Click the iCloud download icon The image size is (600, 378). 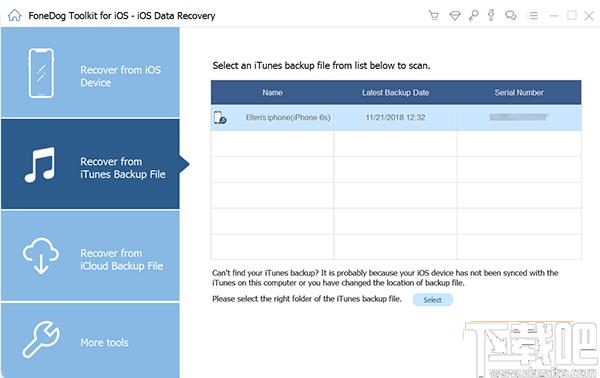tap(41, 256)
